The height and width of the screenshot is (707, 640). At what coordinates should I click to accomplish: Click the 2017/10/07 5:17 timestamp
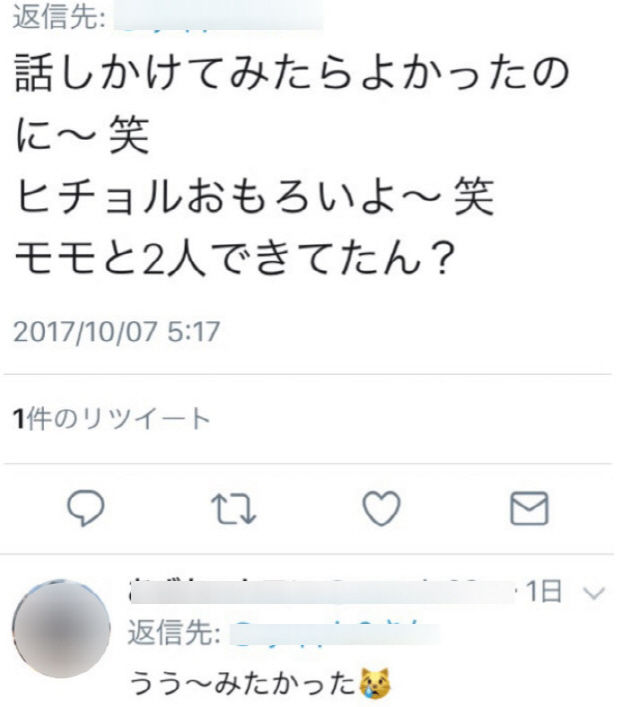coord(116,331)
